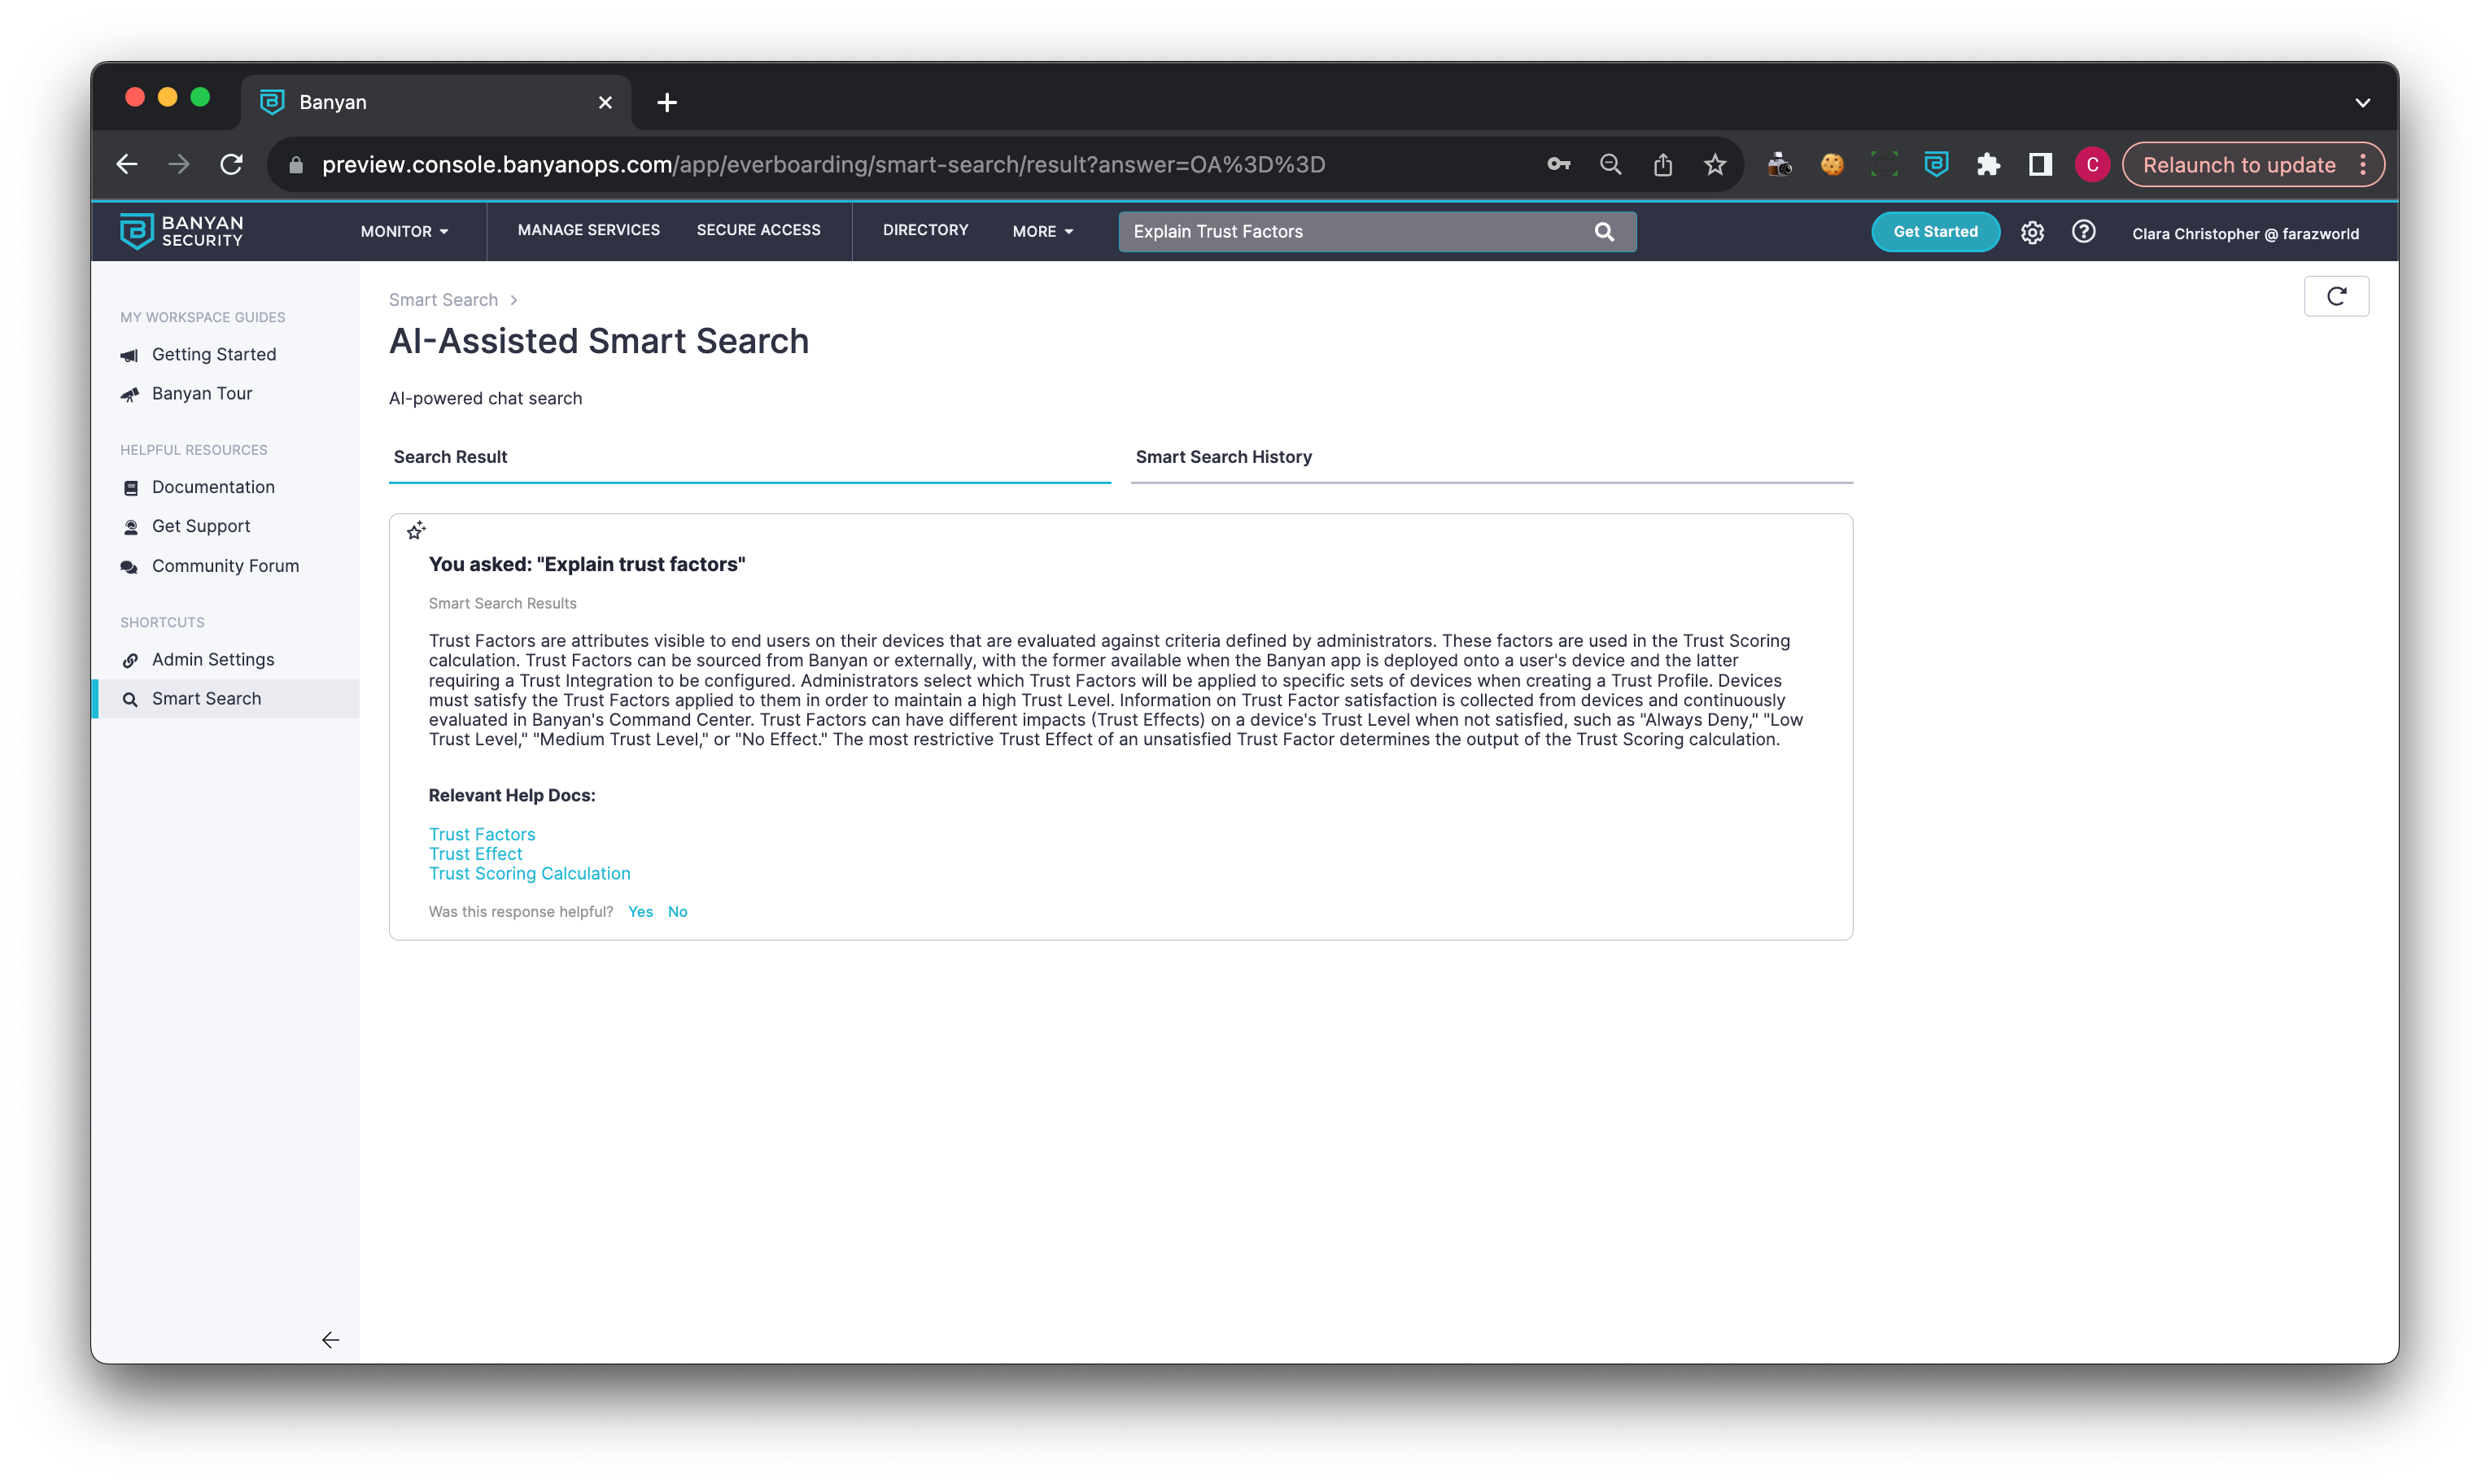This screenshot has height=1484, width=2490.
Task: Click the Banyan Security logo
Action: [182, 231]
